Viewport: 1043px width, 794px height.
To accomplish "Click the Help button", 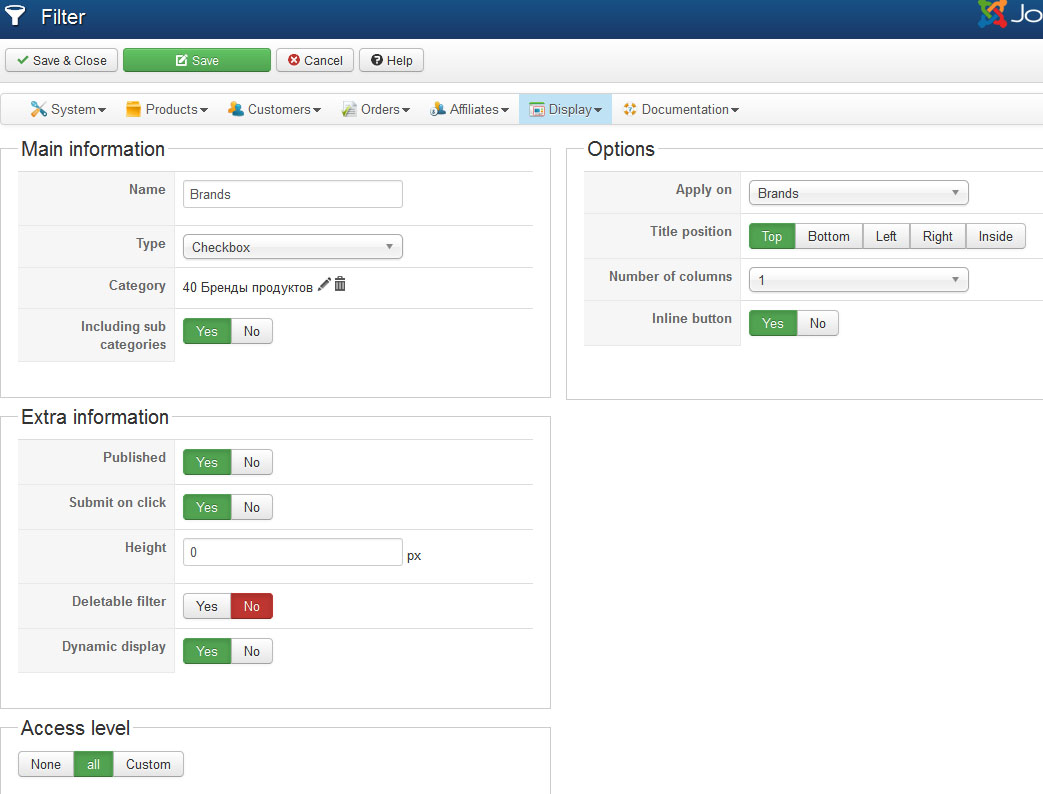I will pyautogui.click(x=391, y=61).
